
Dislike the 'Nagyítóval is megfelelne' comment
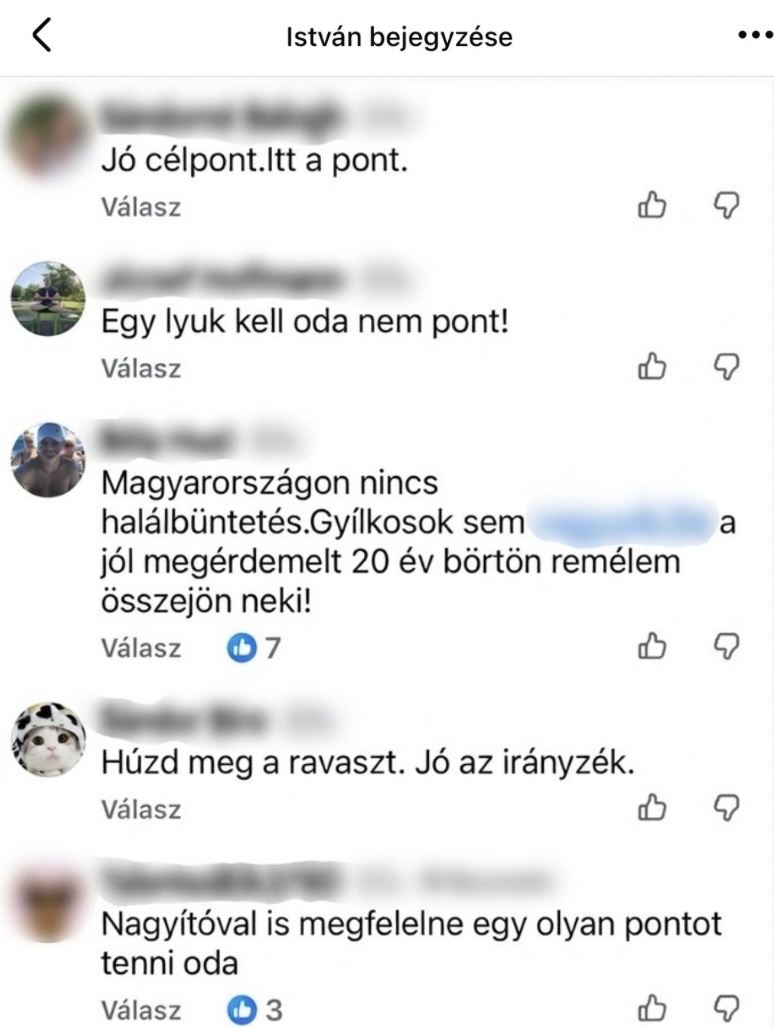[726, 1009]
